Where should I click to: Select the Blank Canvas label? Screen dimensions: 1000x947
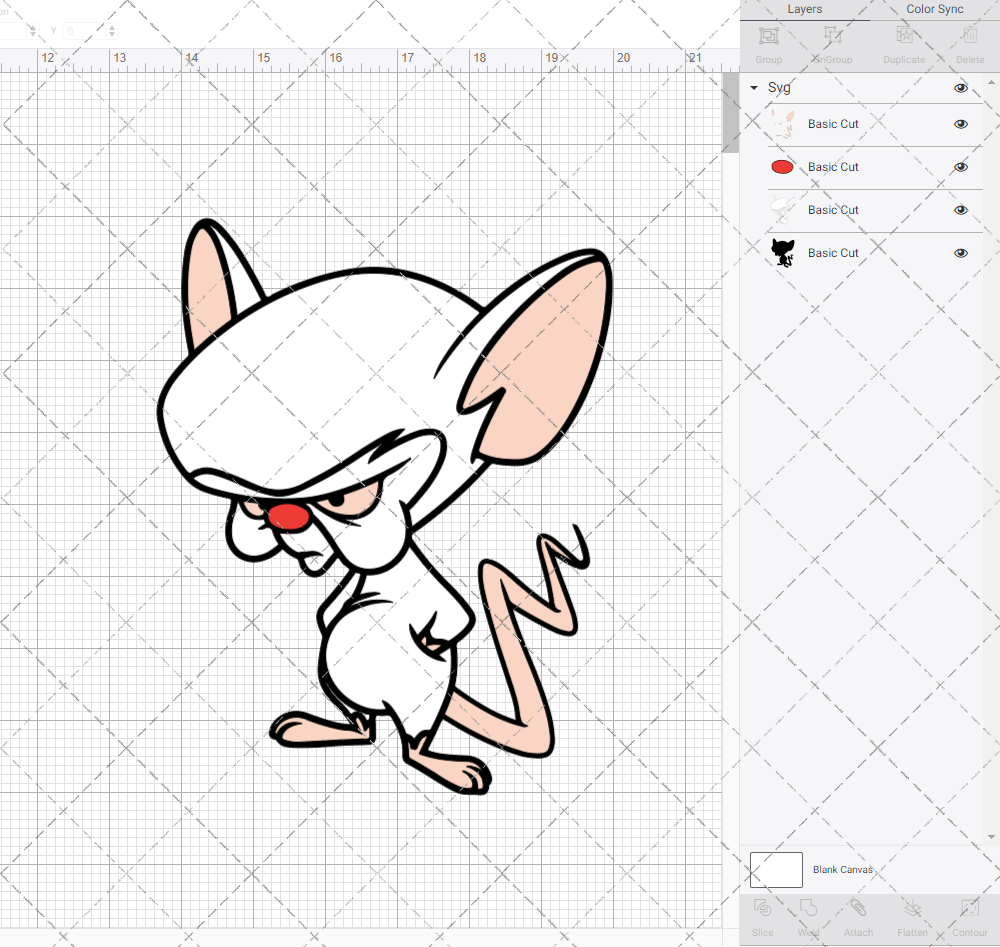[x=842, y=870]
